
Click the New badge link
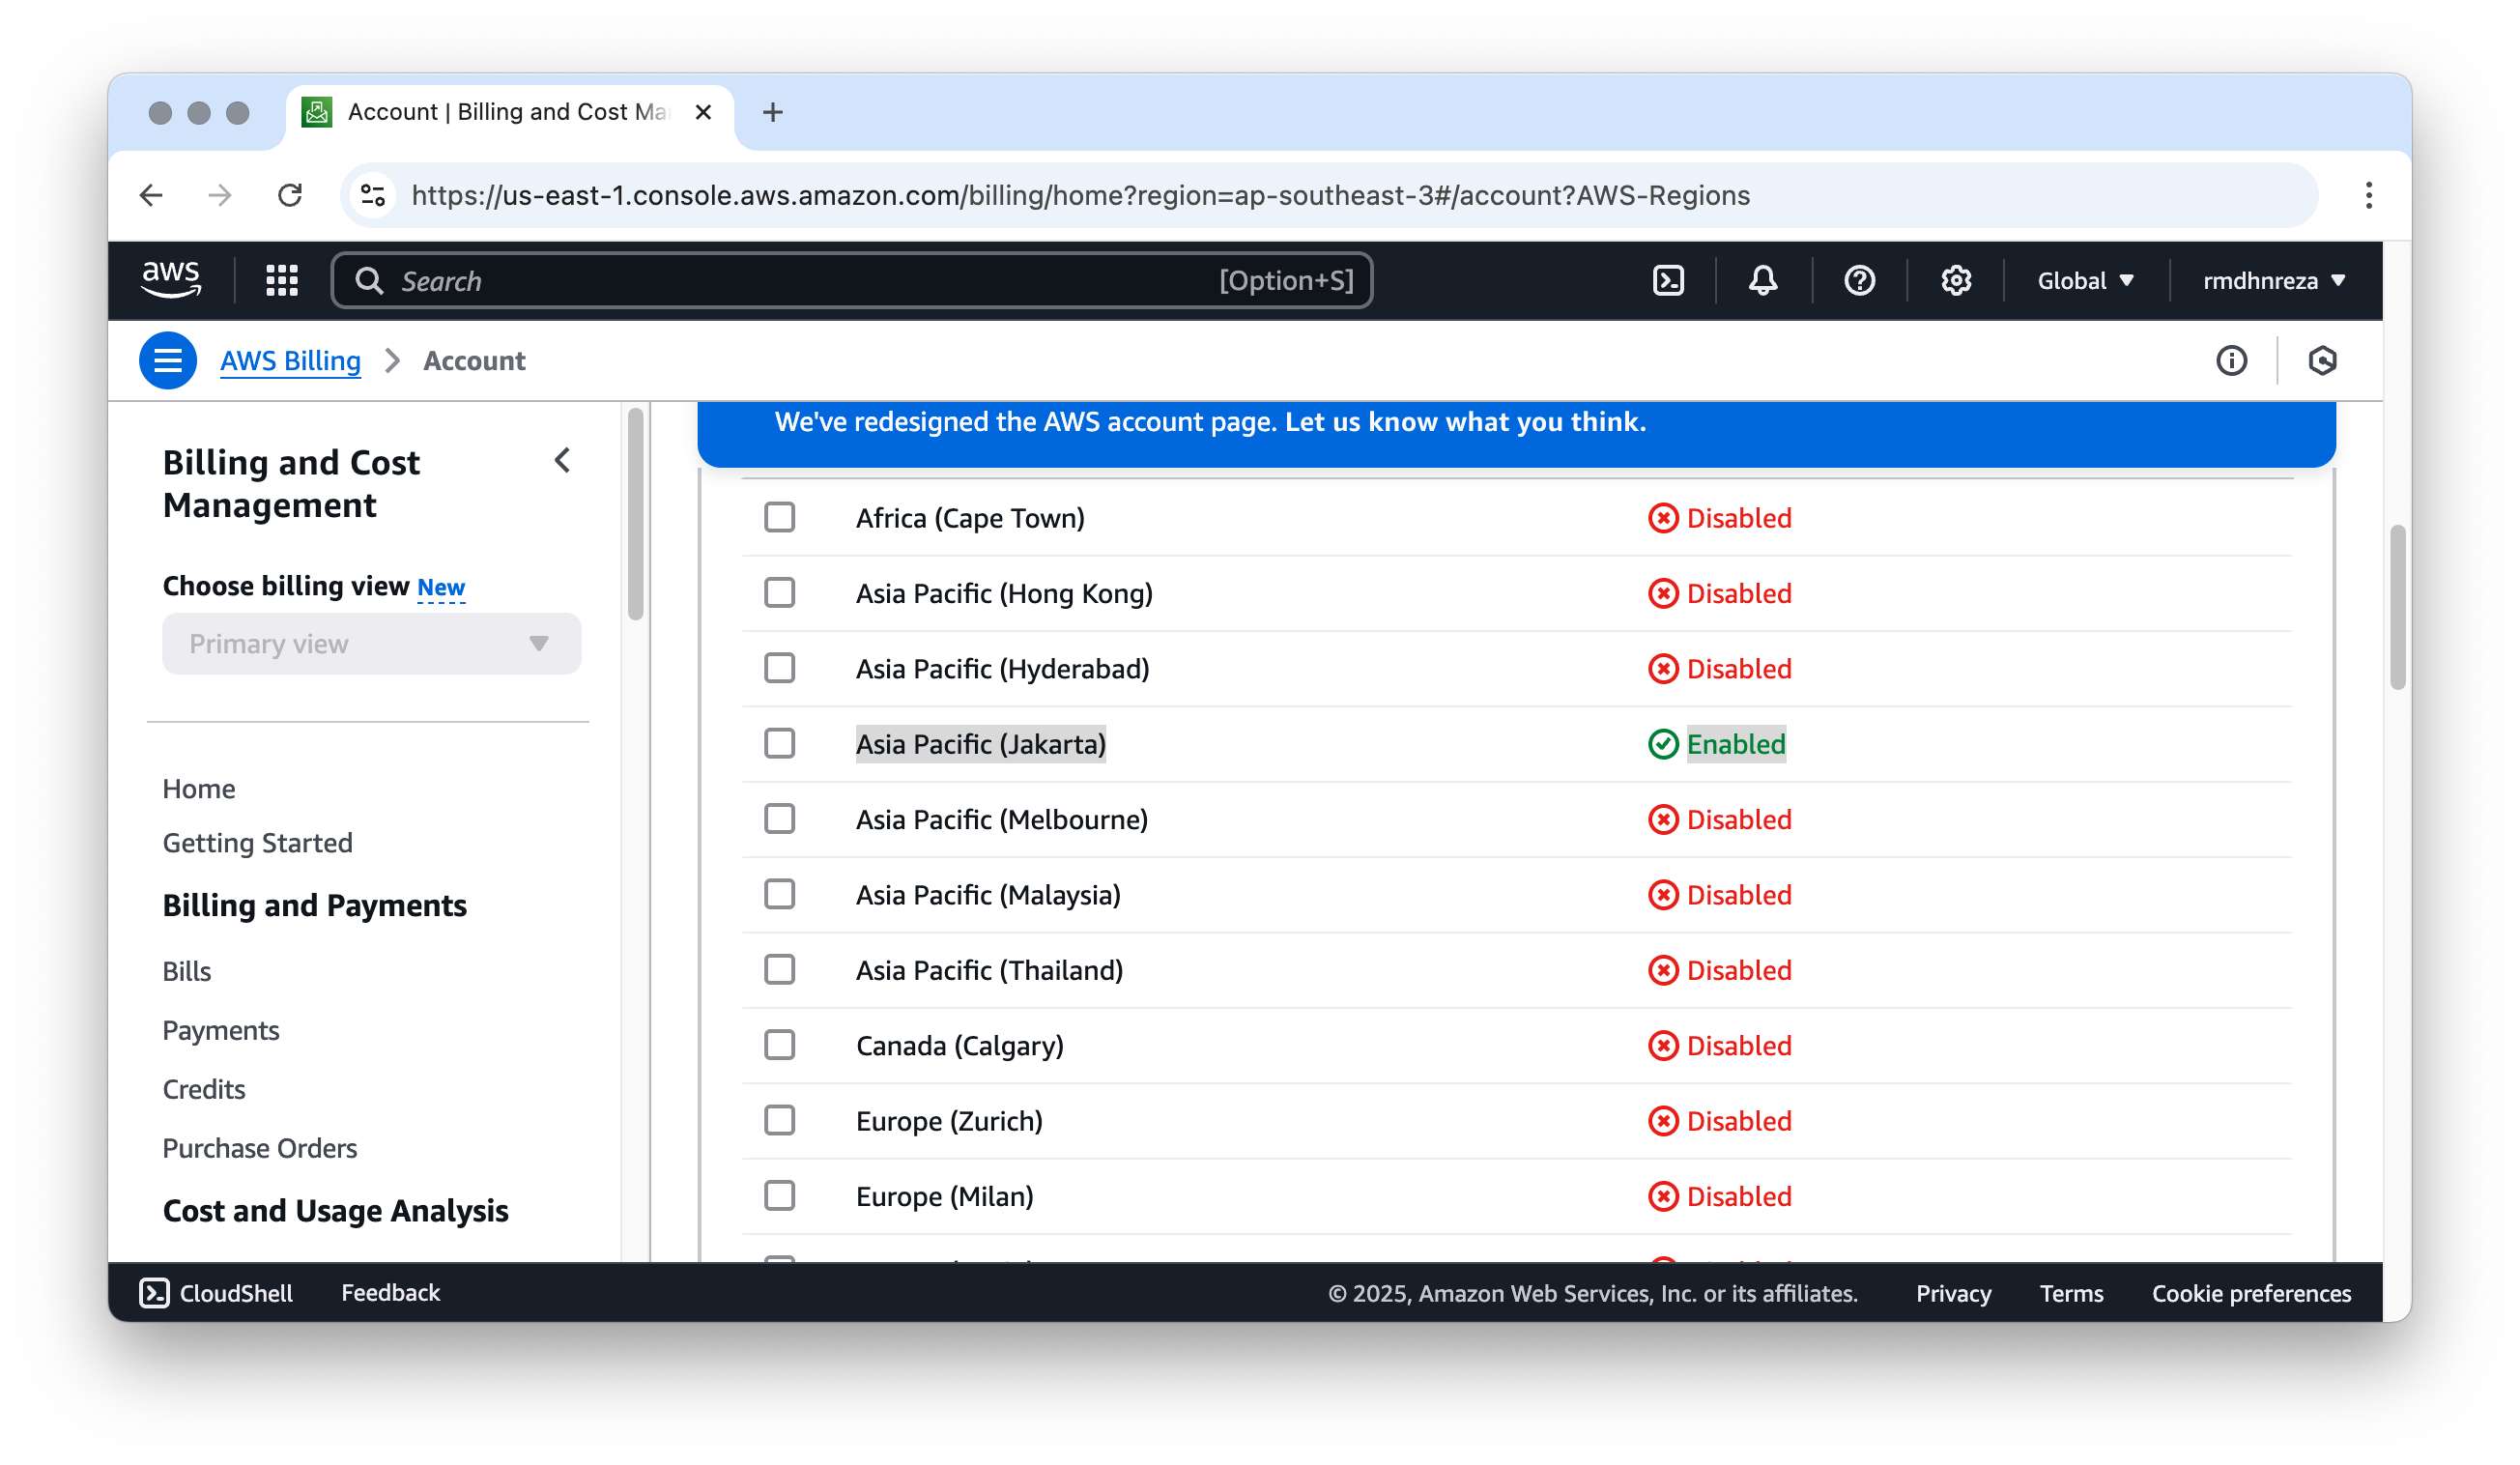tap(441, 588)
